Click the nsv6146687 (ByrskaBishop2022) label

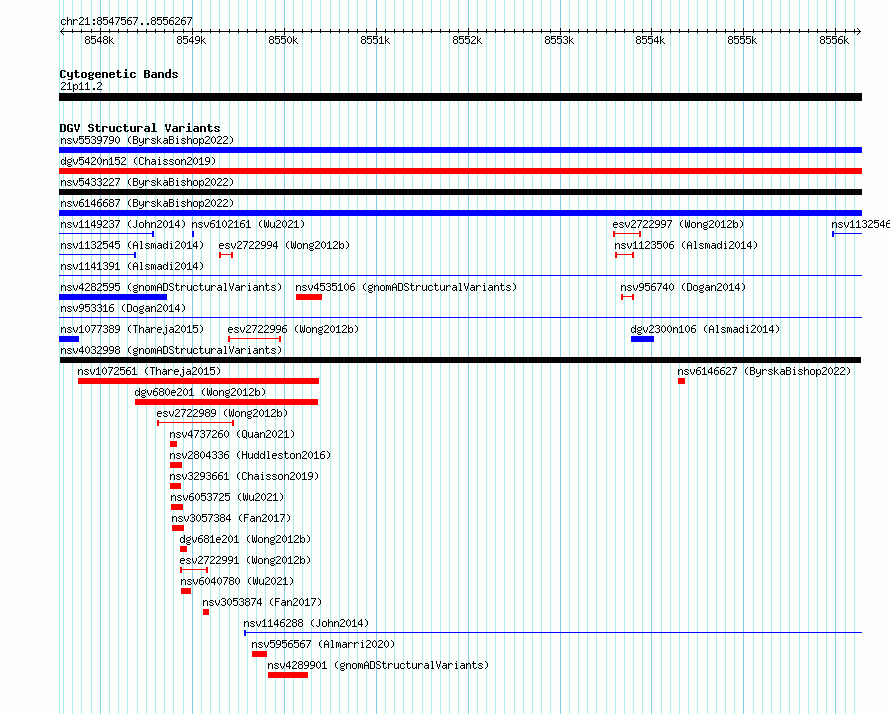(147, 203)
